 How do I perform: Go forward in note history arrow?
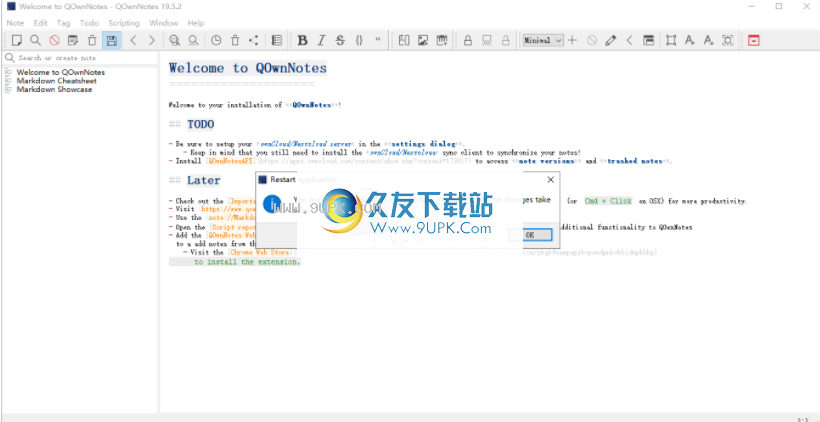click(x=152, y=40)
